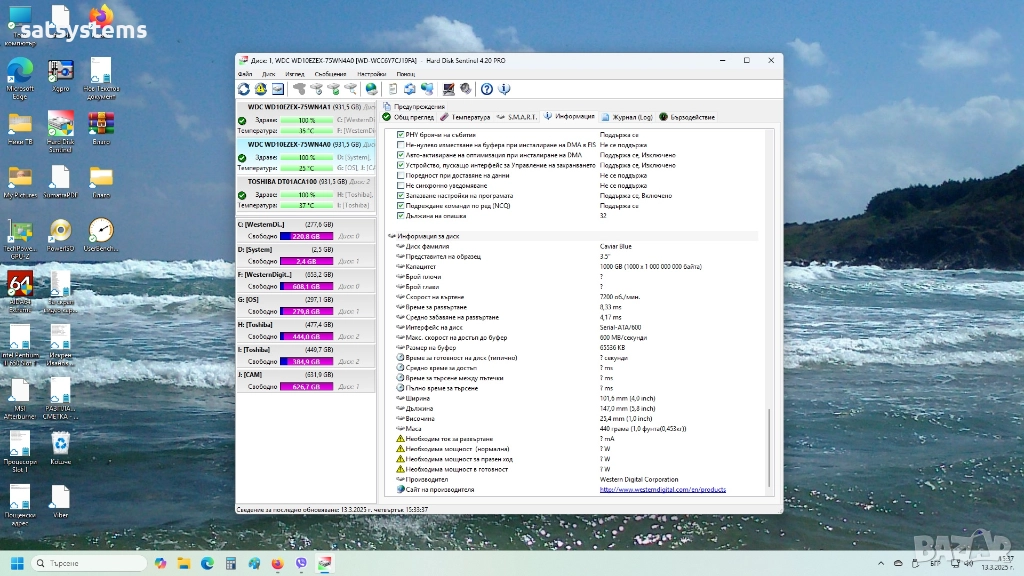Click the refresh disk status toolbar icon
Screen dimensions: 1024x576
[243, 89]
